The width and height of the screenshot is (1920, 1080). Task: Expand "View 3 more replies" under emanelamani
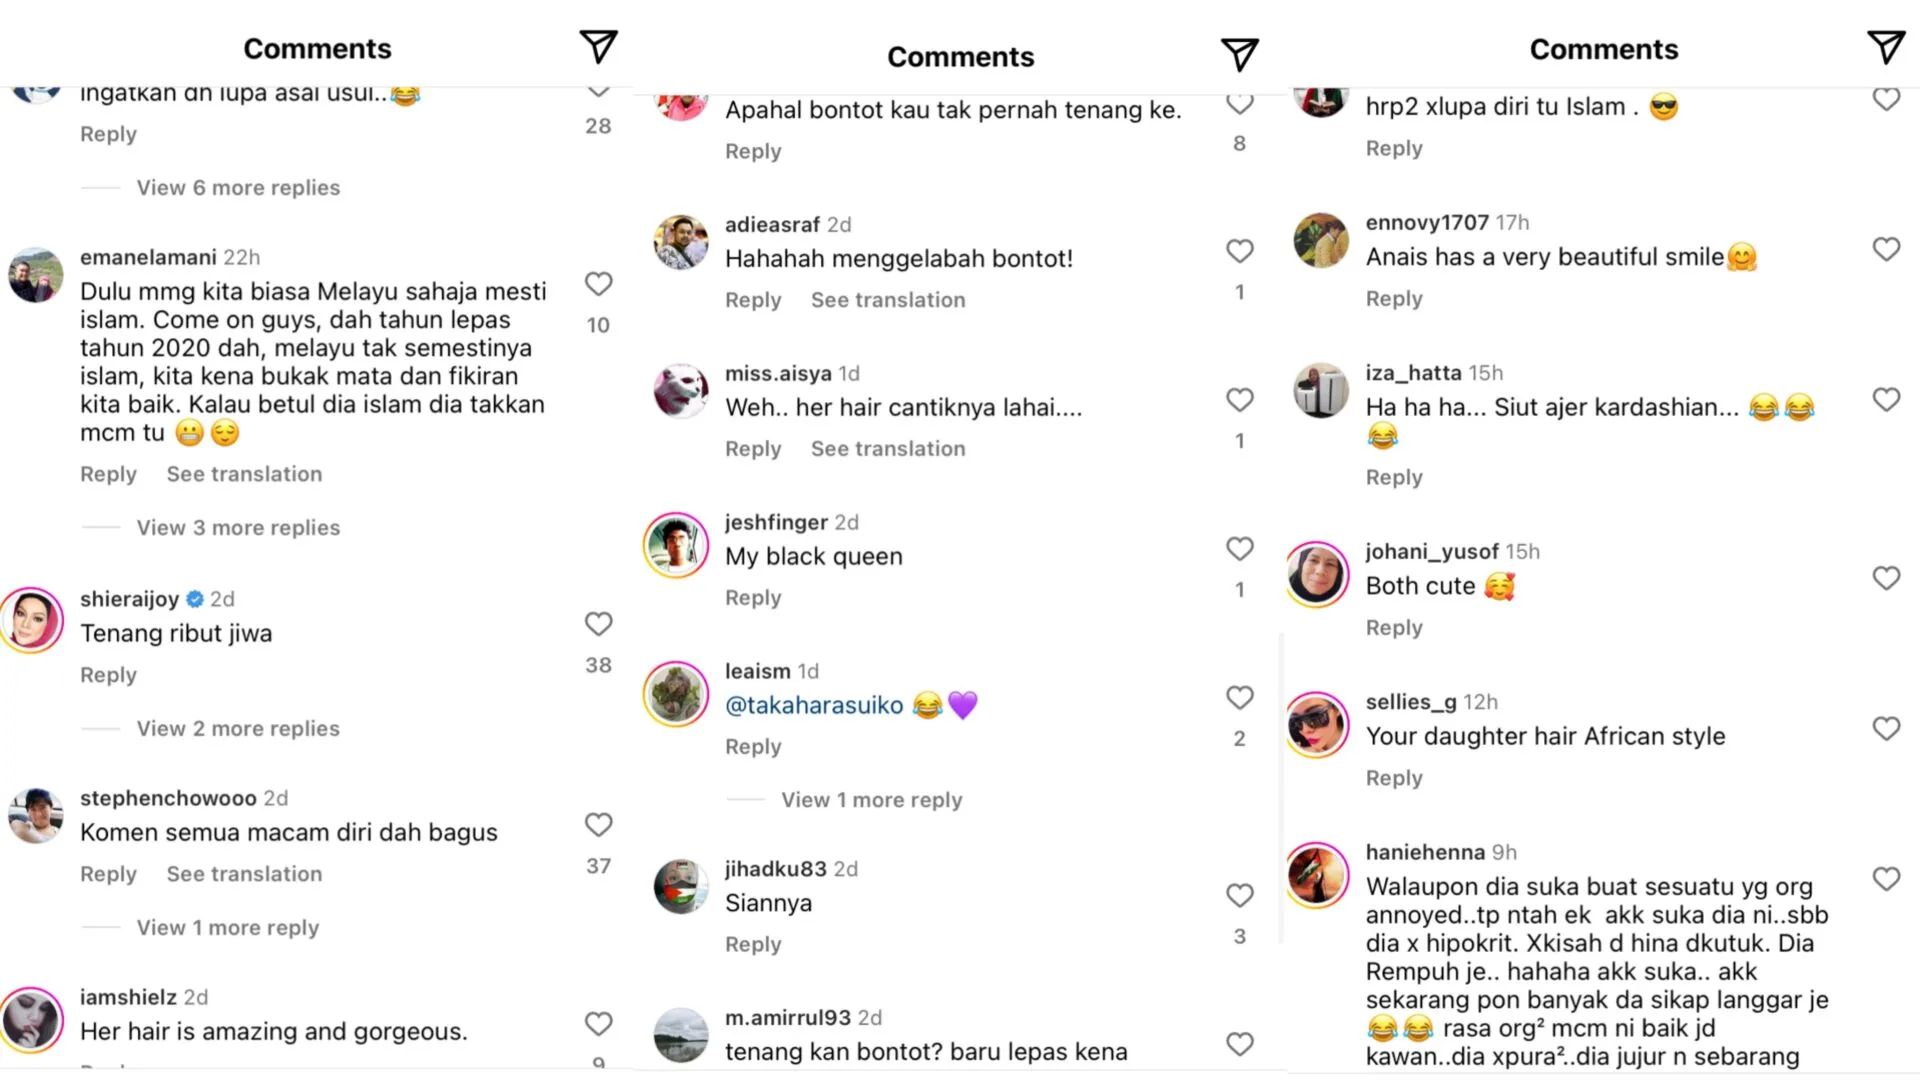pyautogui.click(x=238, y=528)
